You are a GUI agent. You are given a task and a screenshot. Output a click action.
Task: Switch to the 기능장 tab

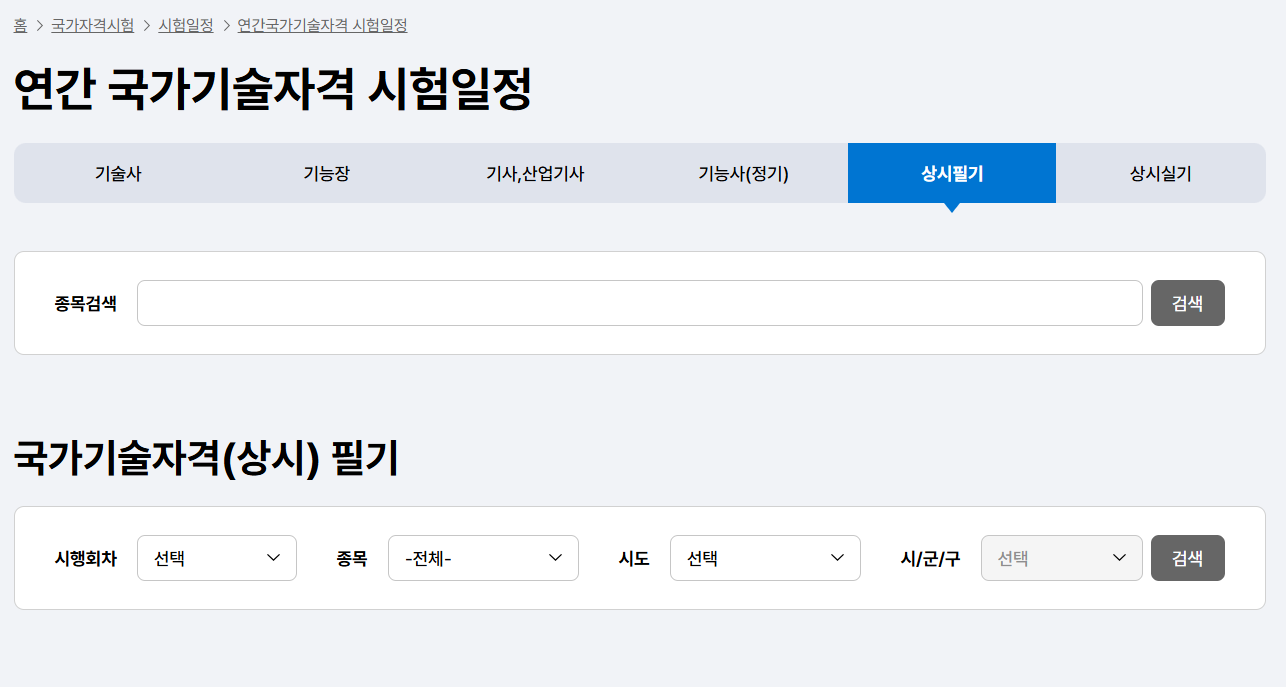tap(326, 173)
